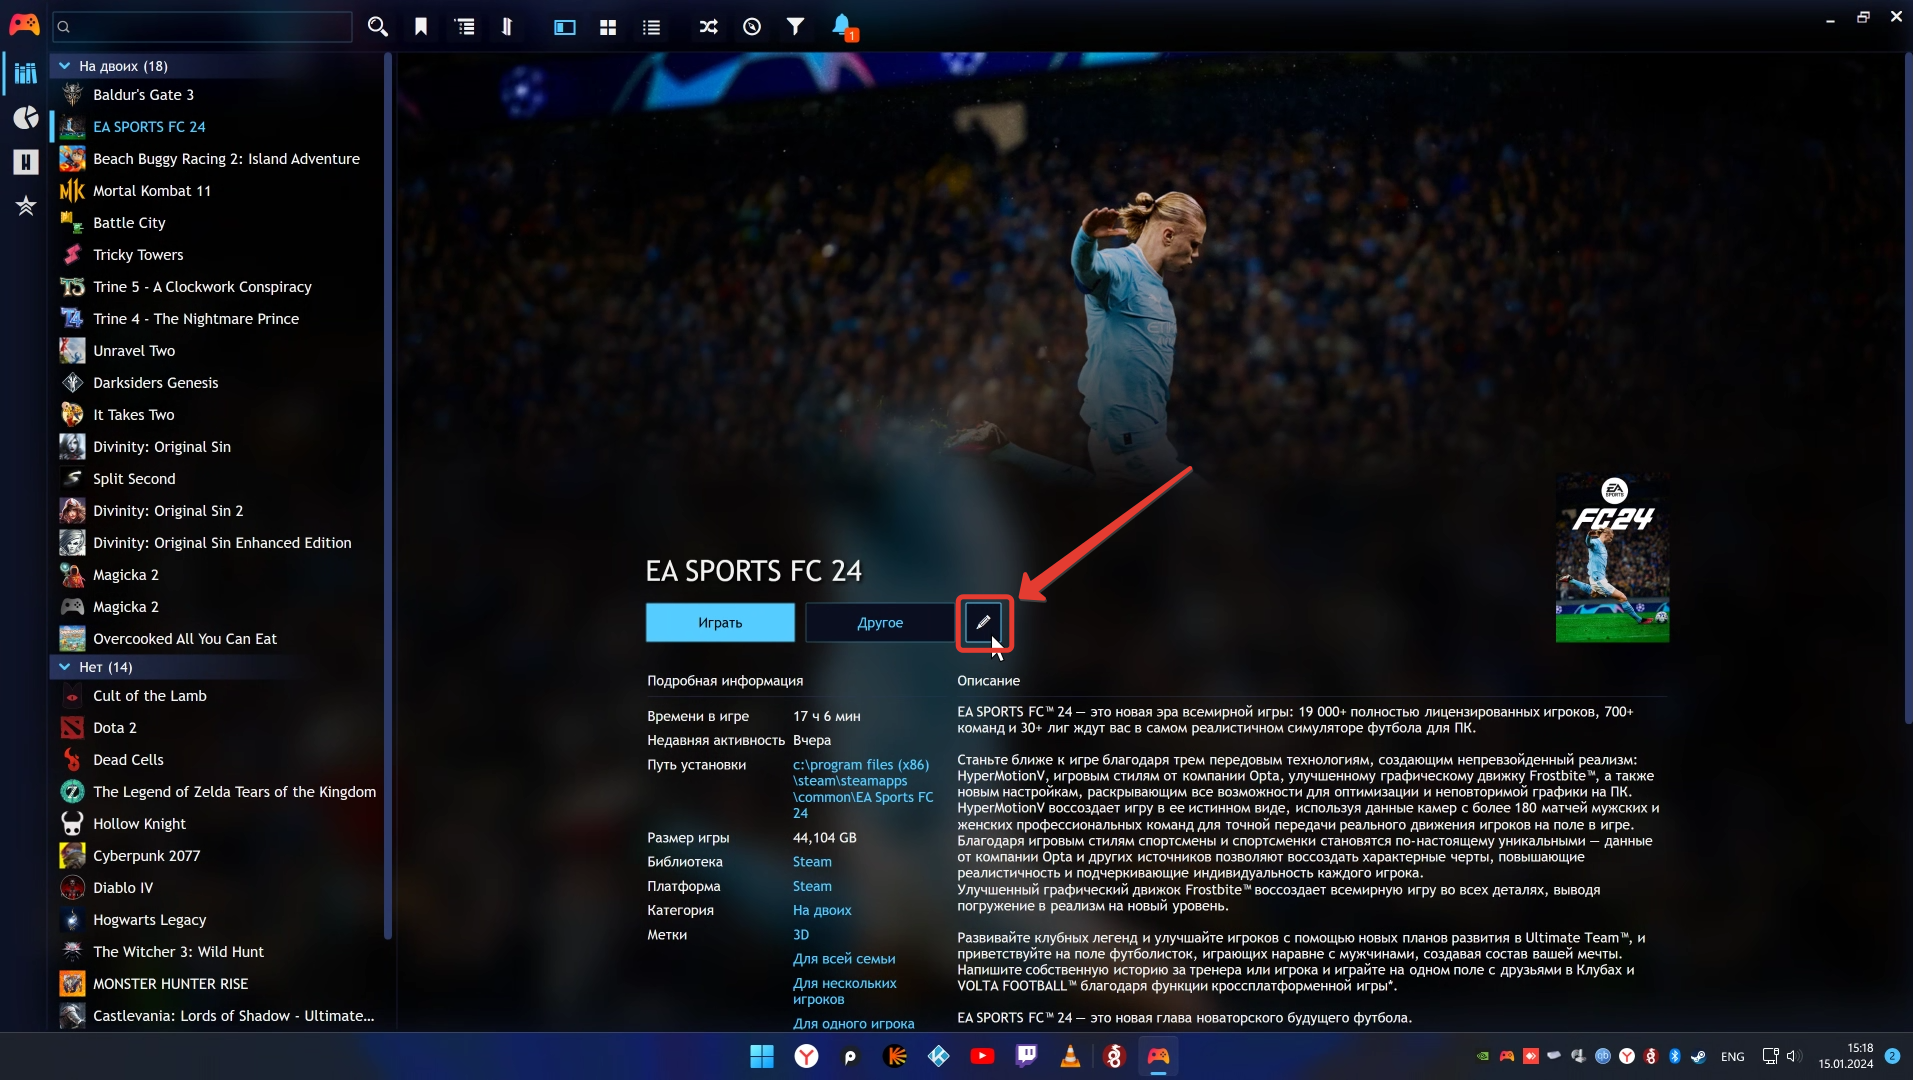The image size is (1913, 1080).
Task: Click the 'Steam' library link
Action: 812,862
